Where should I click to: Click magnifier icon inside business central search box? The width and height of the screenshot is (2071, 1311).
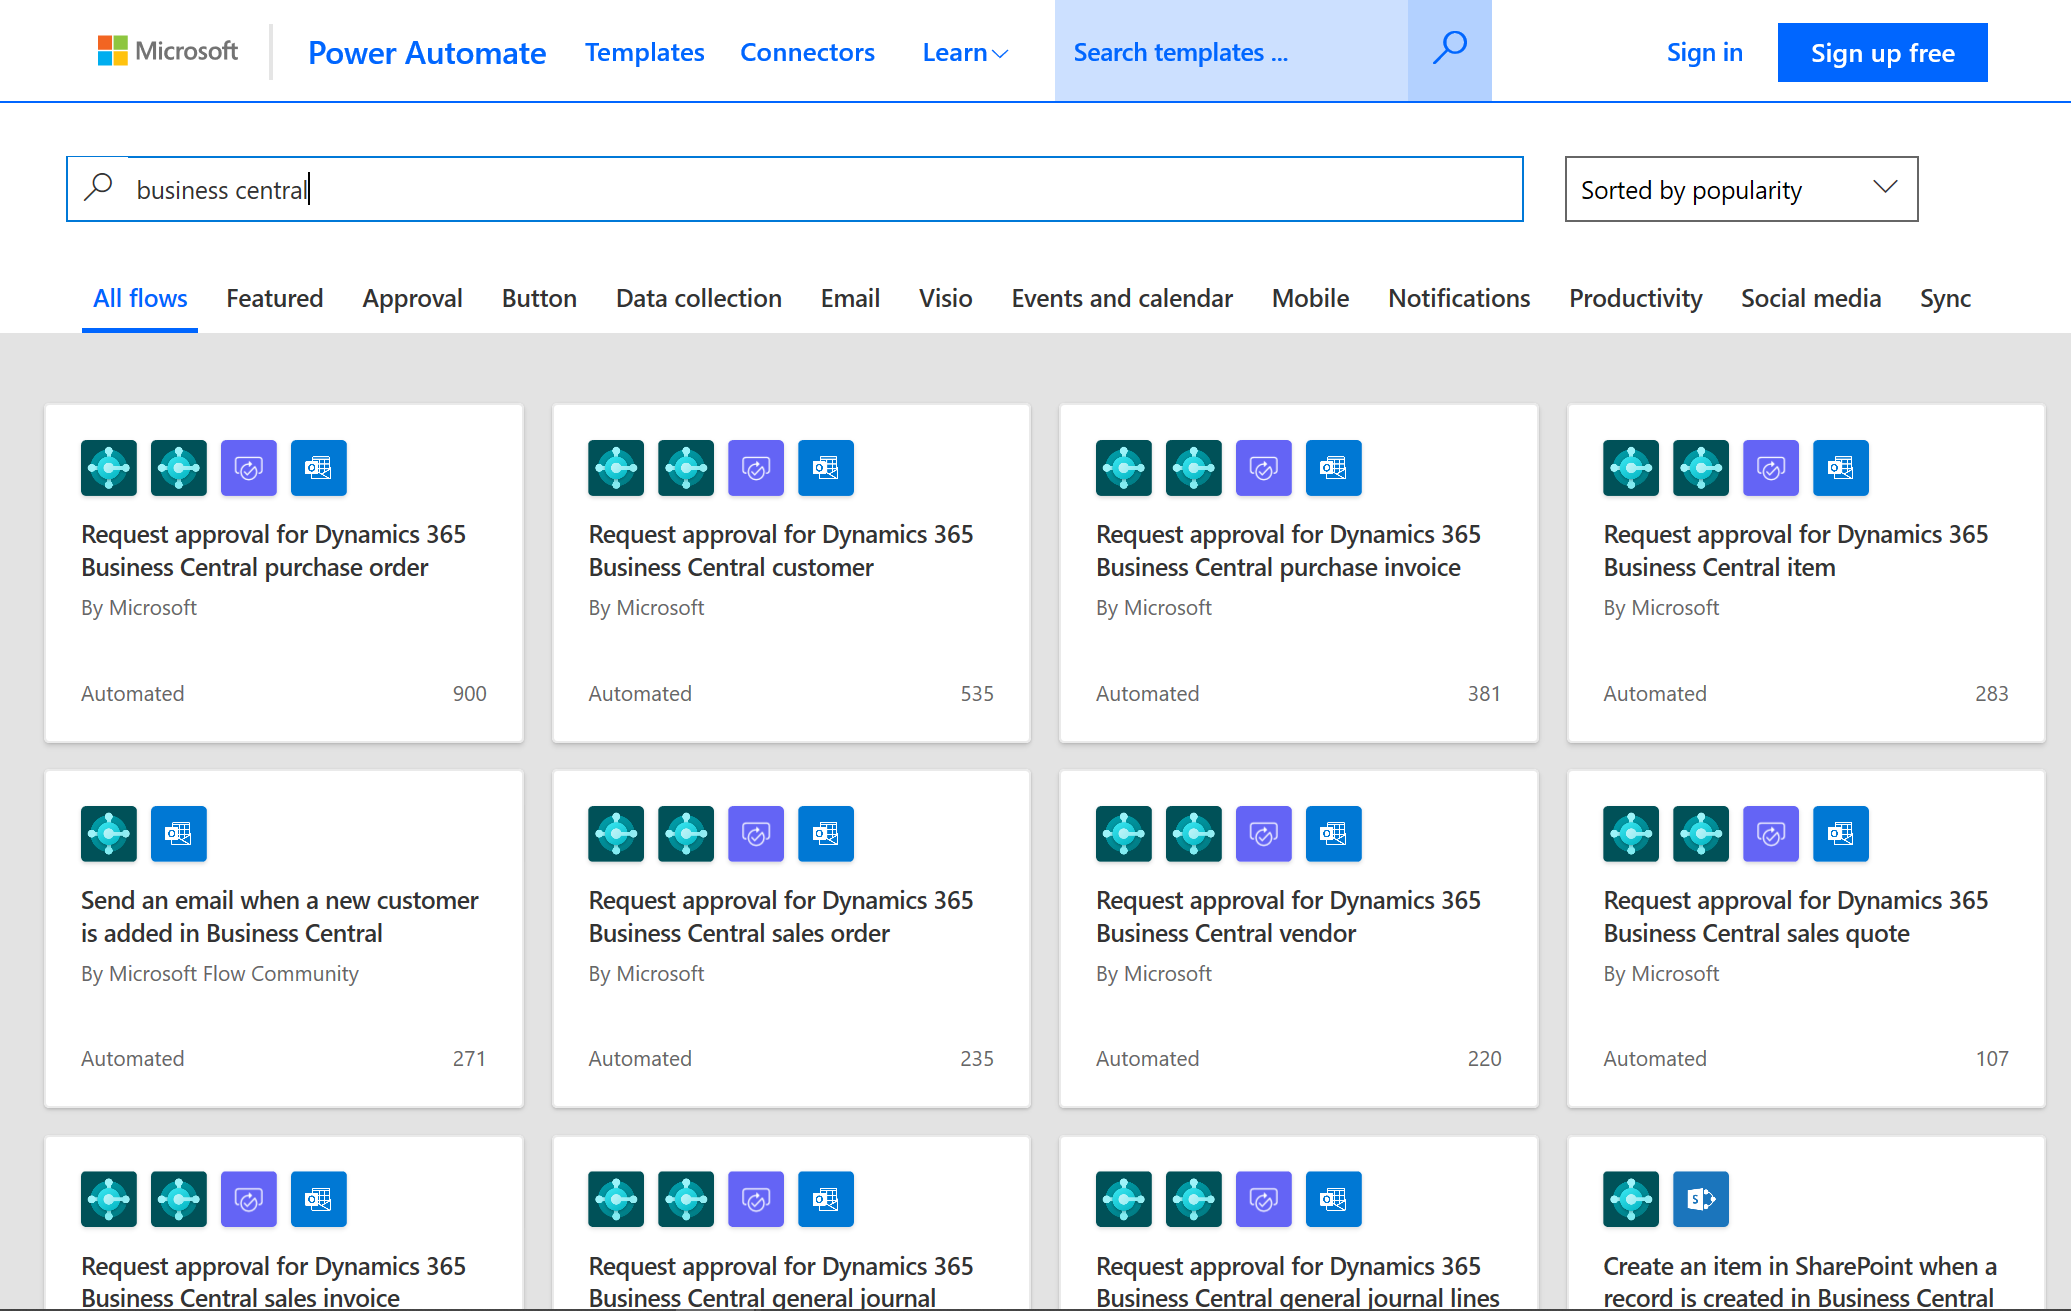pyautogui.click(x=99, y=188)
